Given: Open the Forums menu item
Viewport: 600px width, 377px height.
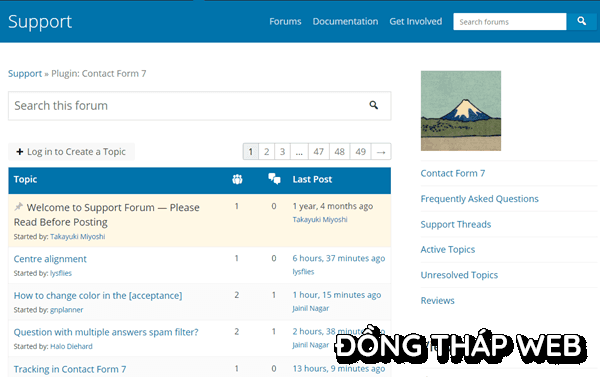Looking at the screenshot, I should (x=285, y=21).
